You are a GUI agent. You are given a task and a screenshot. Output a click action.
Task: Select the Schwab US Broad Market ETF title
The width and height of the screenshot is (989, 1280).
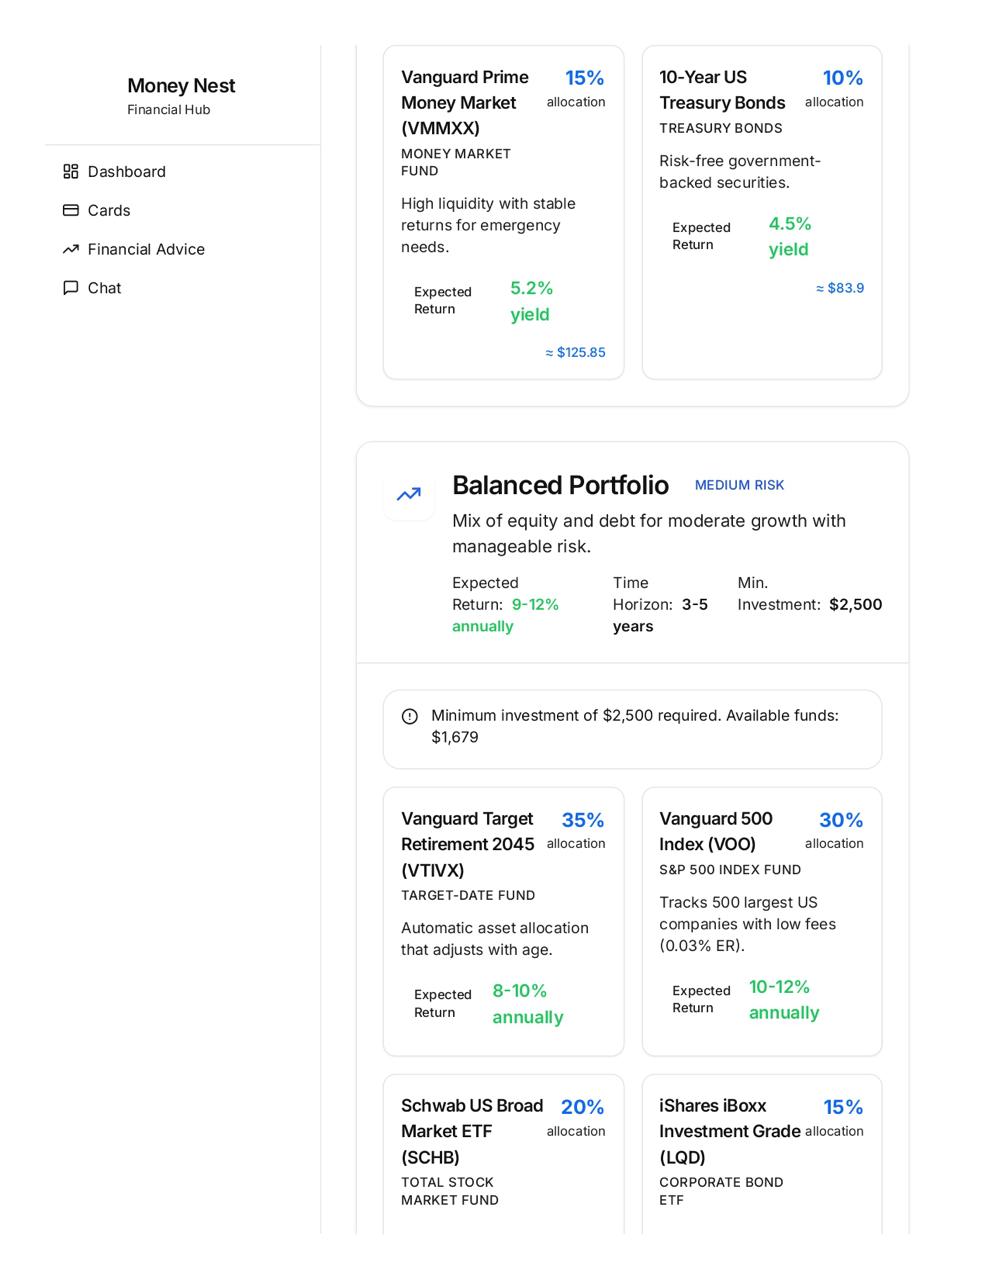pyautogui.click(x=472, y=1132)
